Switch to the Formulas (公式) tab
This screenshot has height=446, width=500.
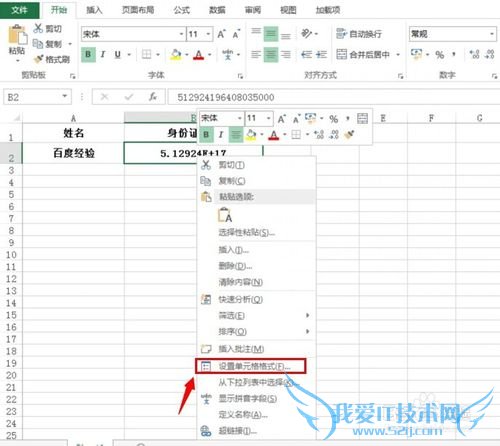pyautogui.click(x=182, y=10)
